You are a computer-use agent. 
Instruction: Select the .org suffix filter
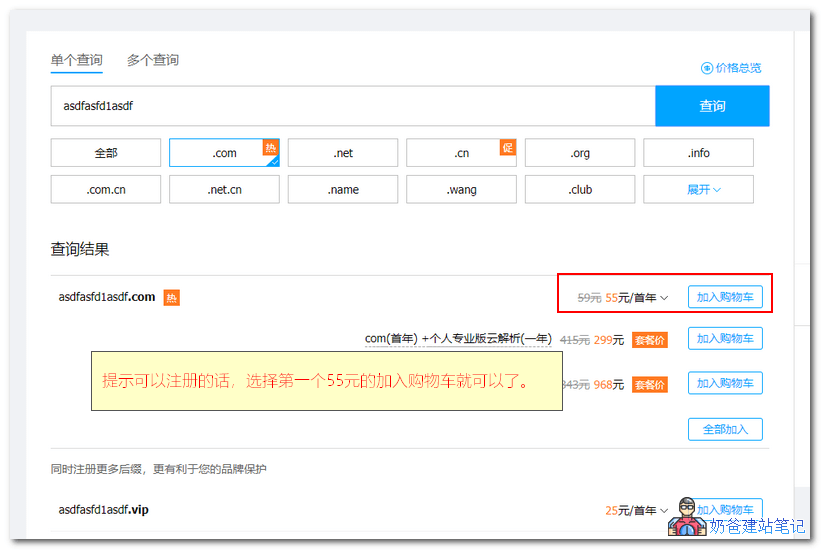(x=580, y=153)
